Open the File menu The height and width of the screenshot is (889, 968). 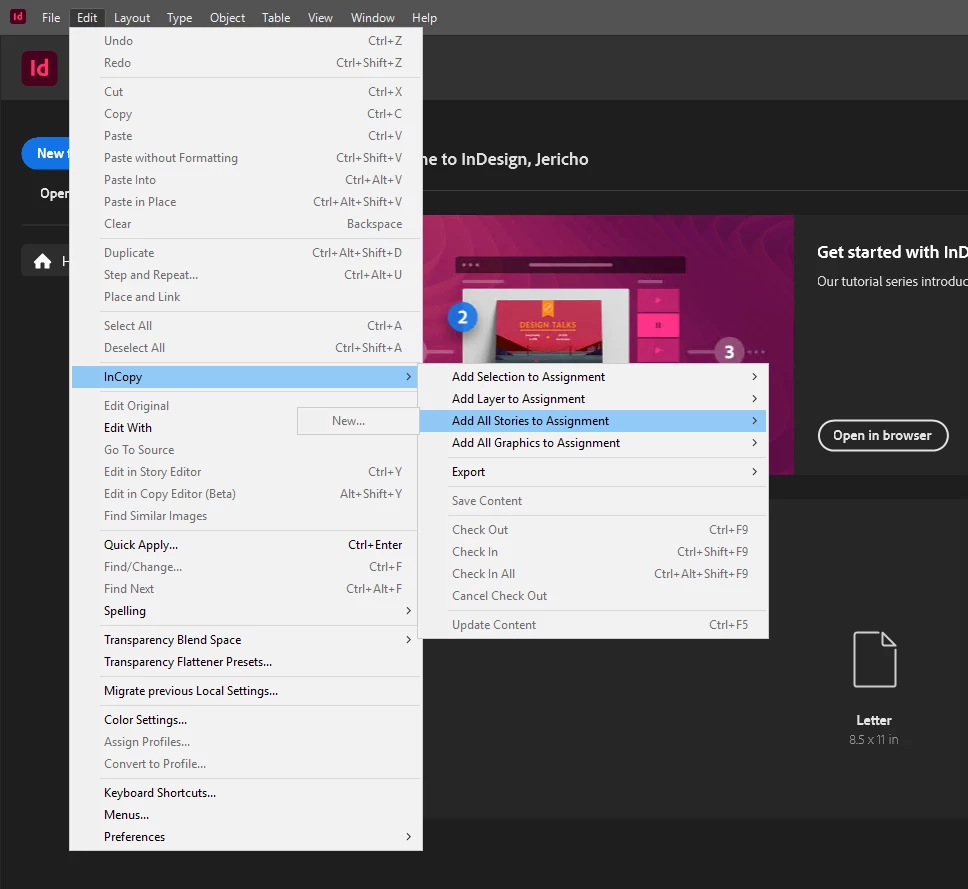click(51, 18)
